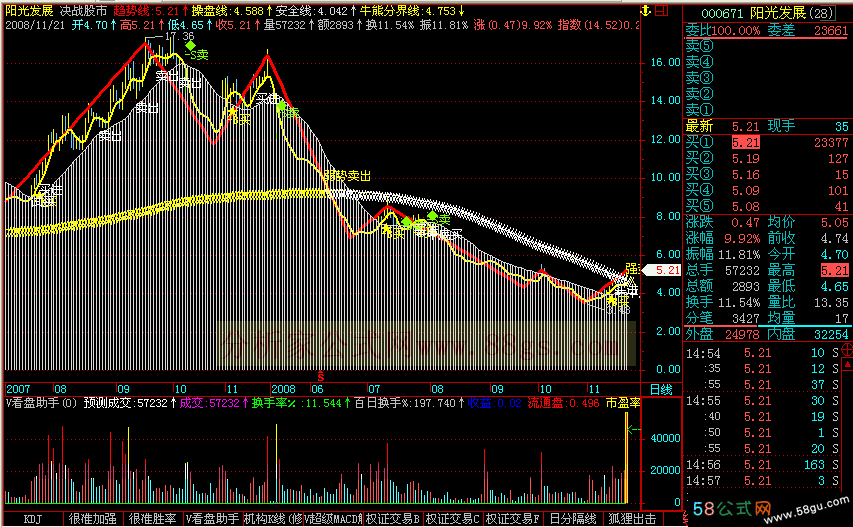The height and width of the screenshot is (527, 853).
Task: Click the 操盘线:4.588 indicator value
Action: click(x=231, y=11)
